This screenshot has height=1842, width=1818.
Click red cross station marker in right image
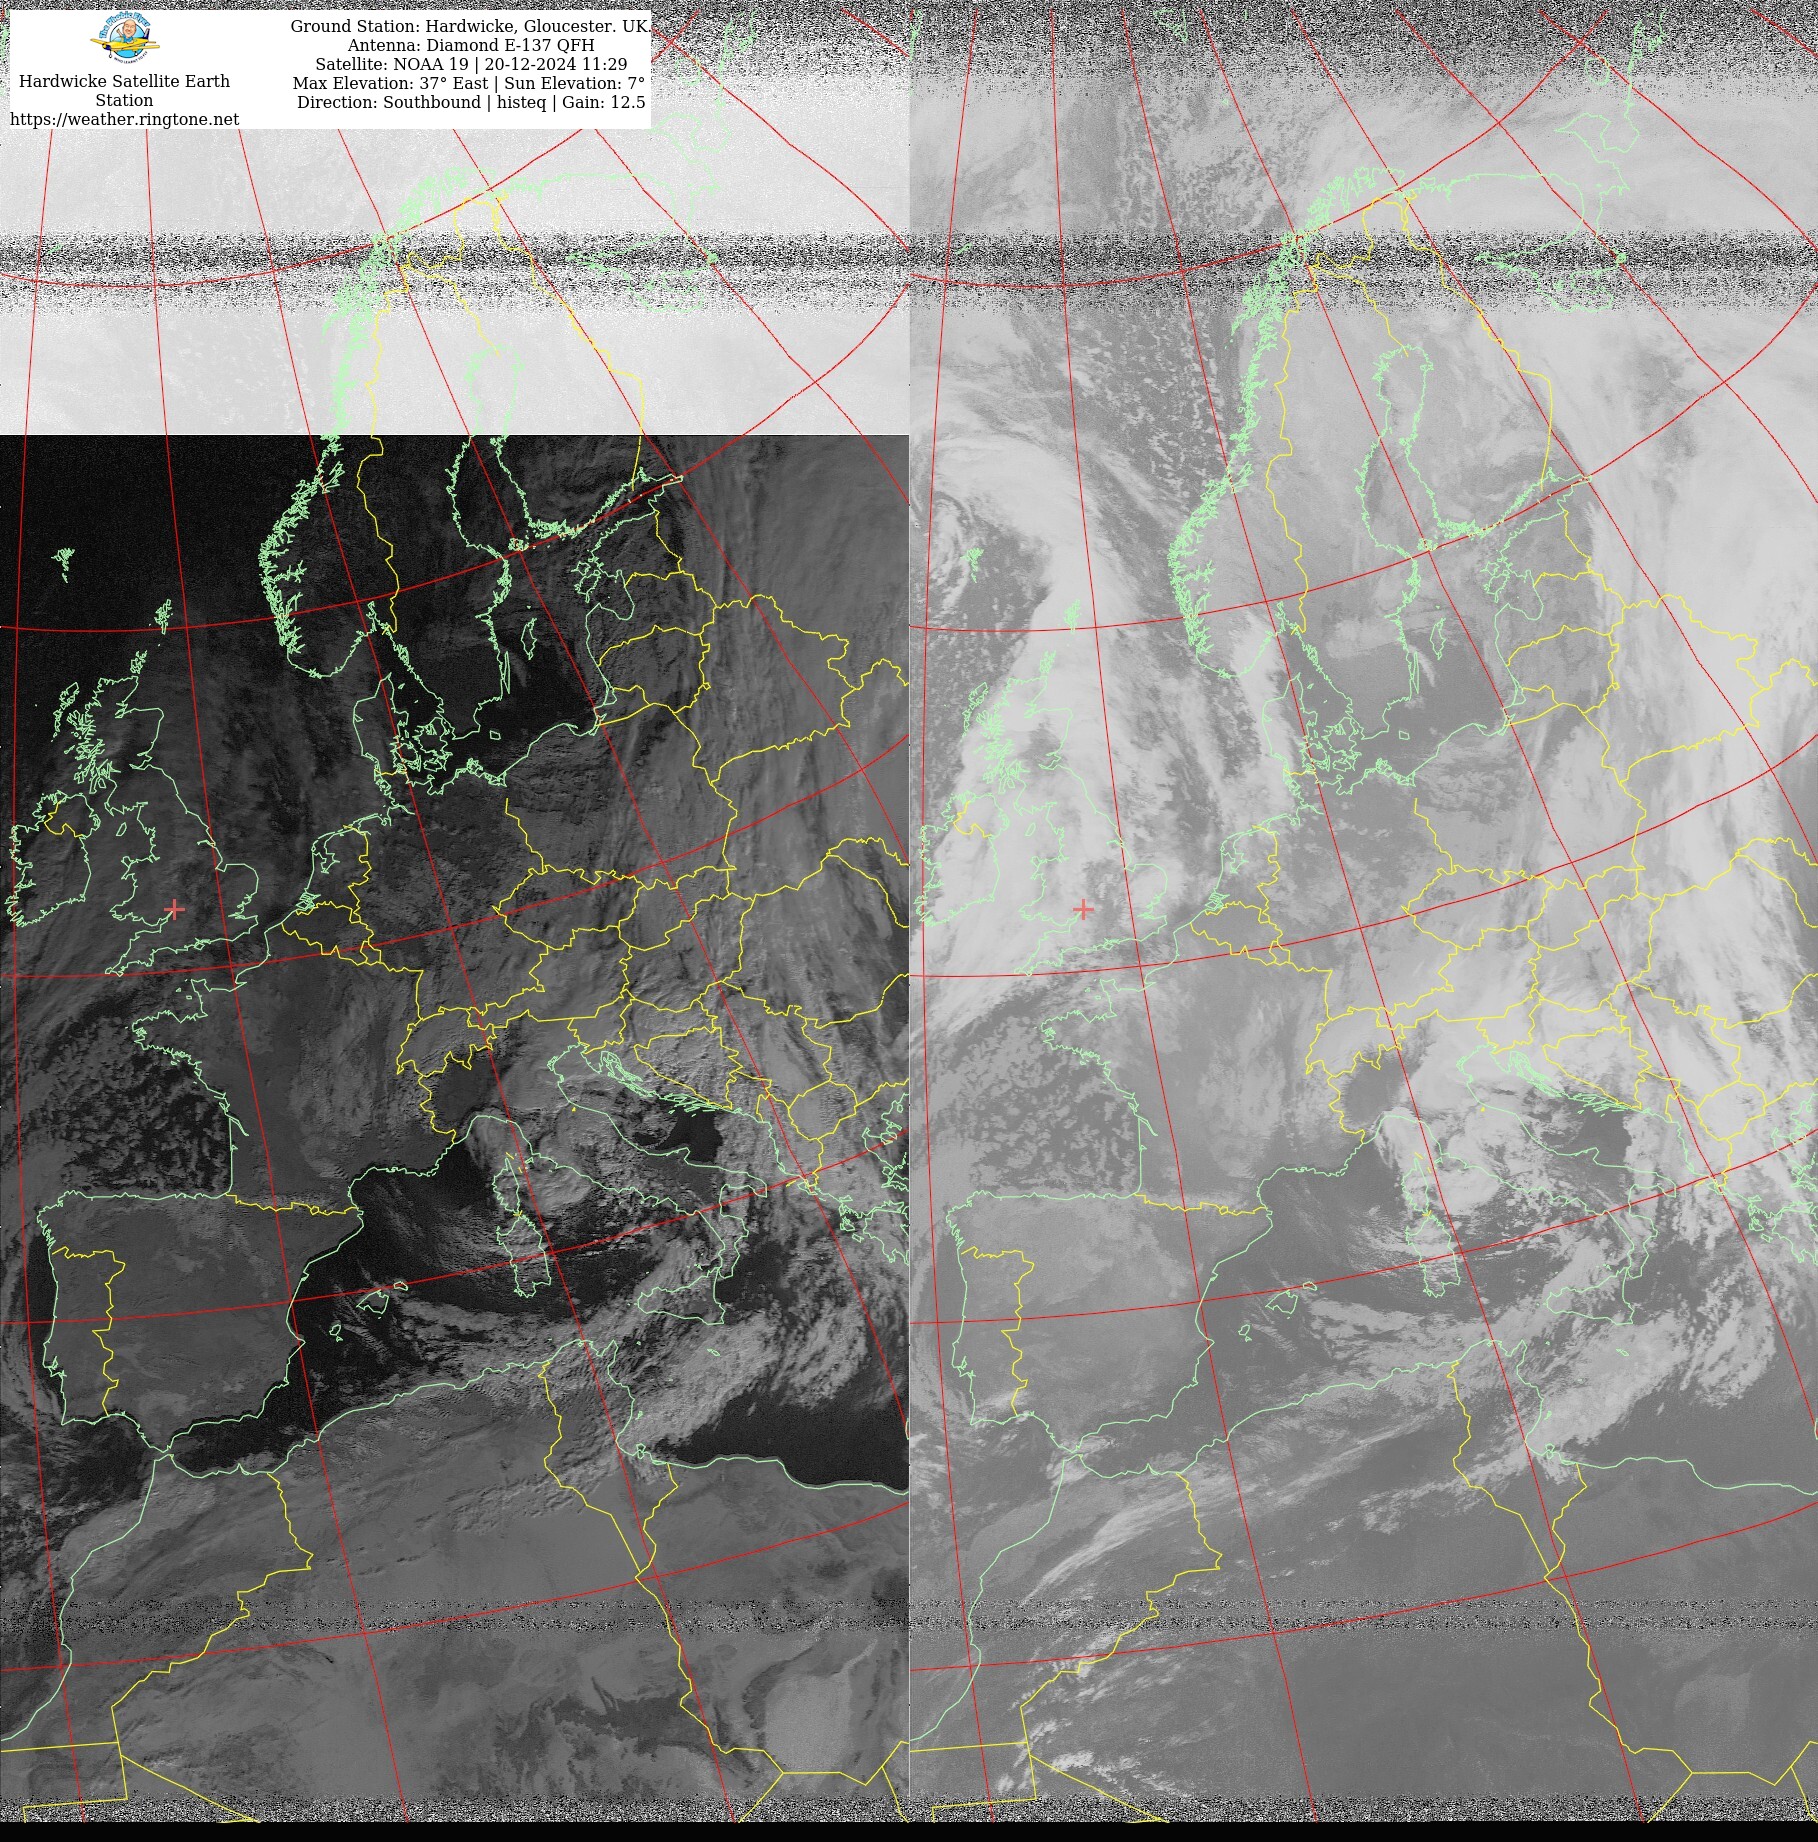coord(1083,909)
